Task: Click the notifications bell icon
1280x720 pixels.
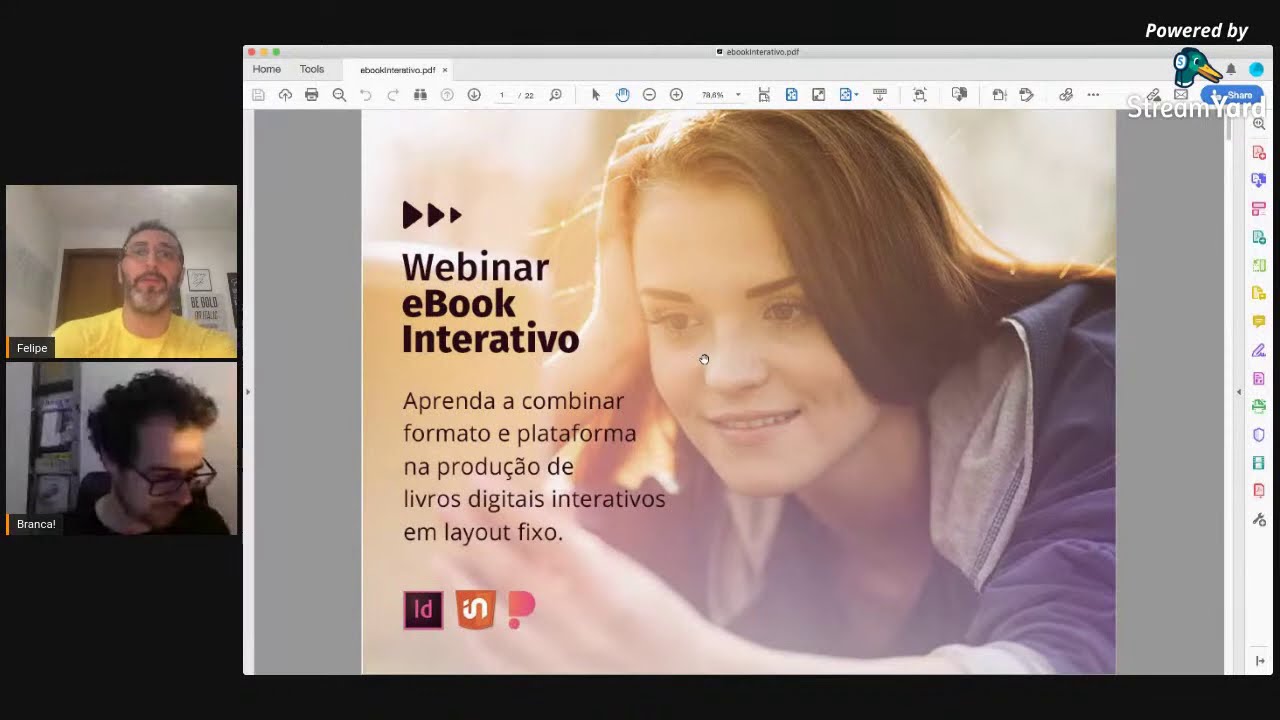Action: pos(1231,69)
